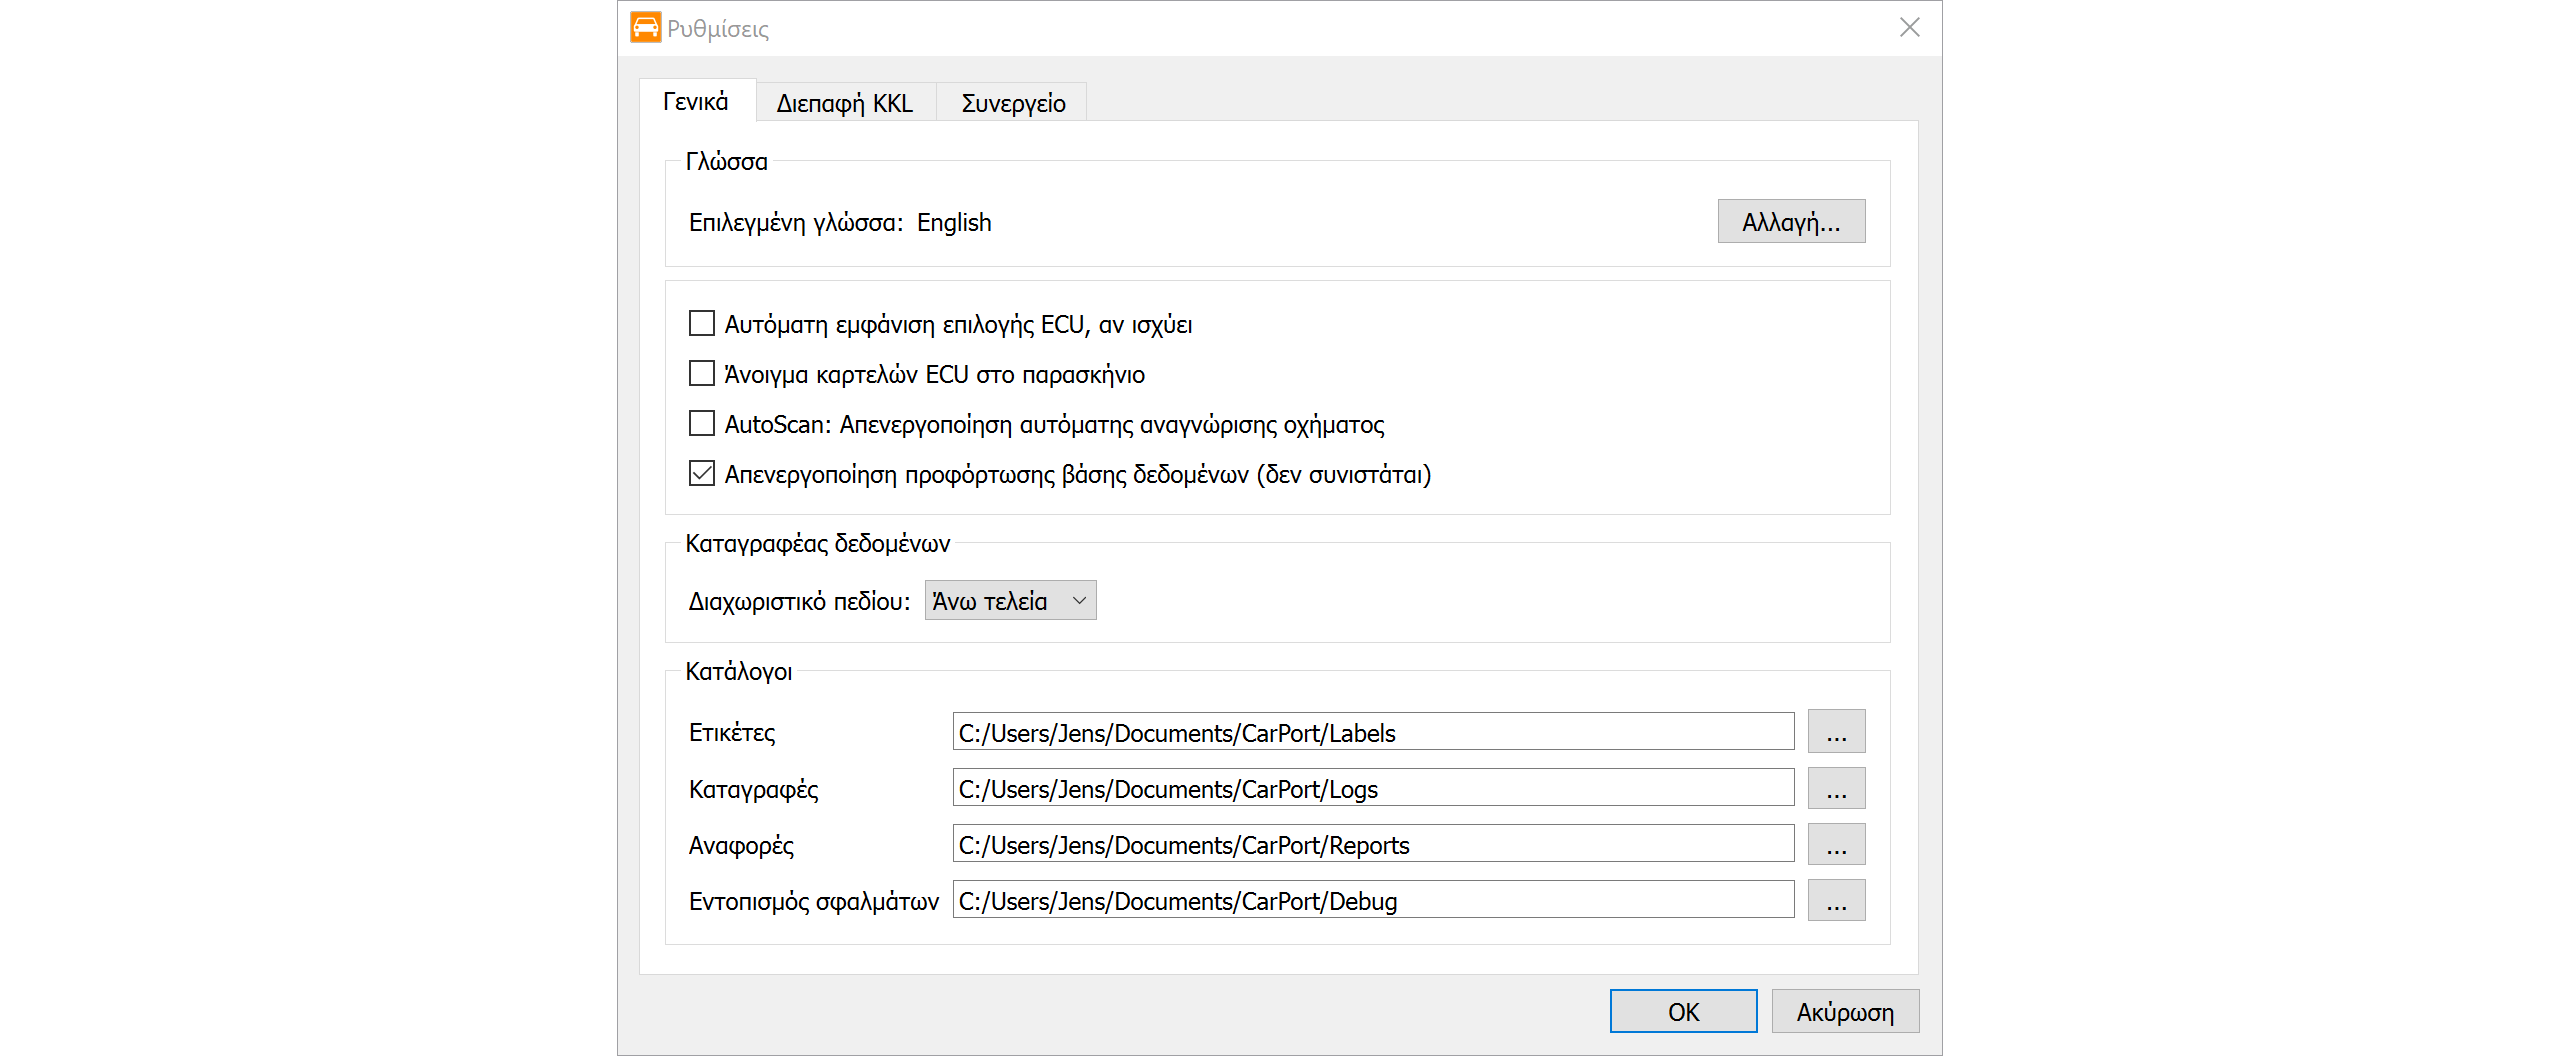Toggle Άνοιγμα καρτελών ECU στο παρασκήνιο checkbox
This screenshot has height=1056, width=2560.
click(702, 374)
